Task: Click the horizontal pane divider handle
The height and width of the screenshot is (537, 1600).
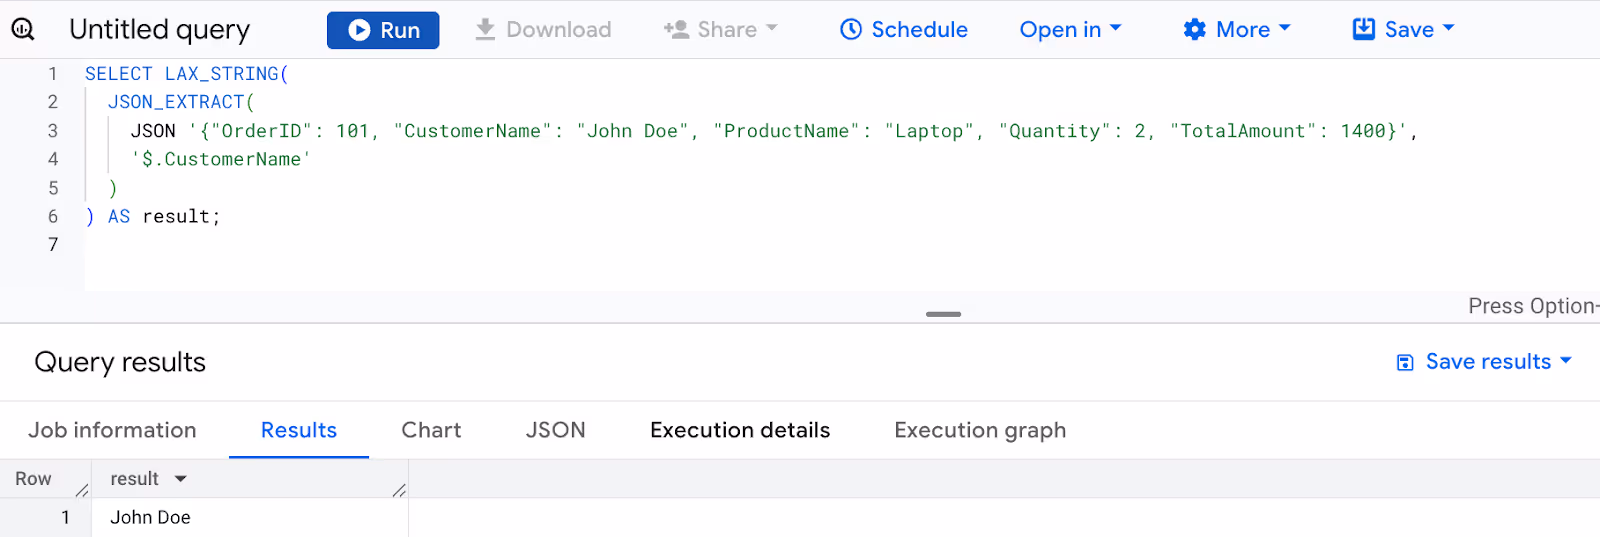Action: pos(943,314)
